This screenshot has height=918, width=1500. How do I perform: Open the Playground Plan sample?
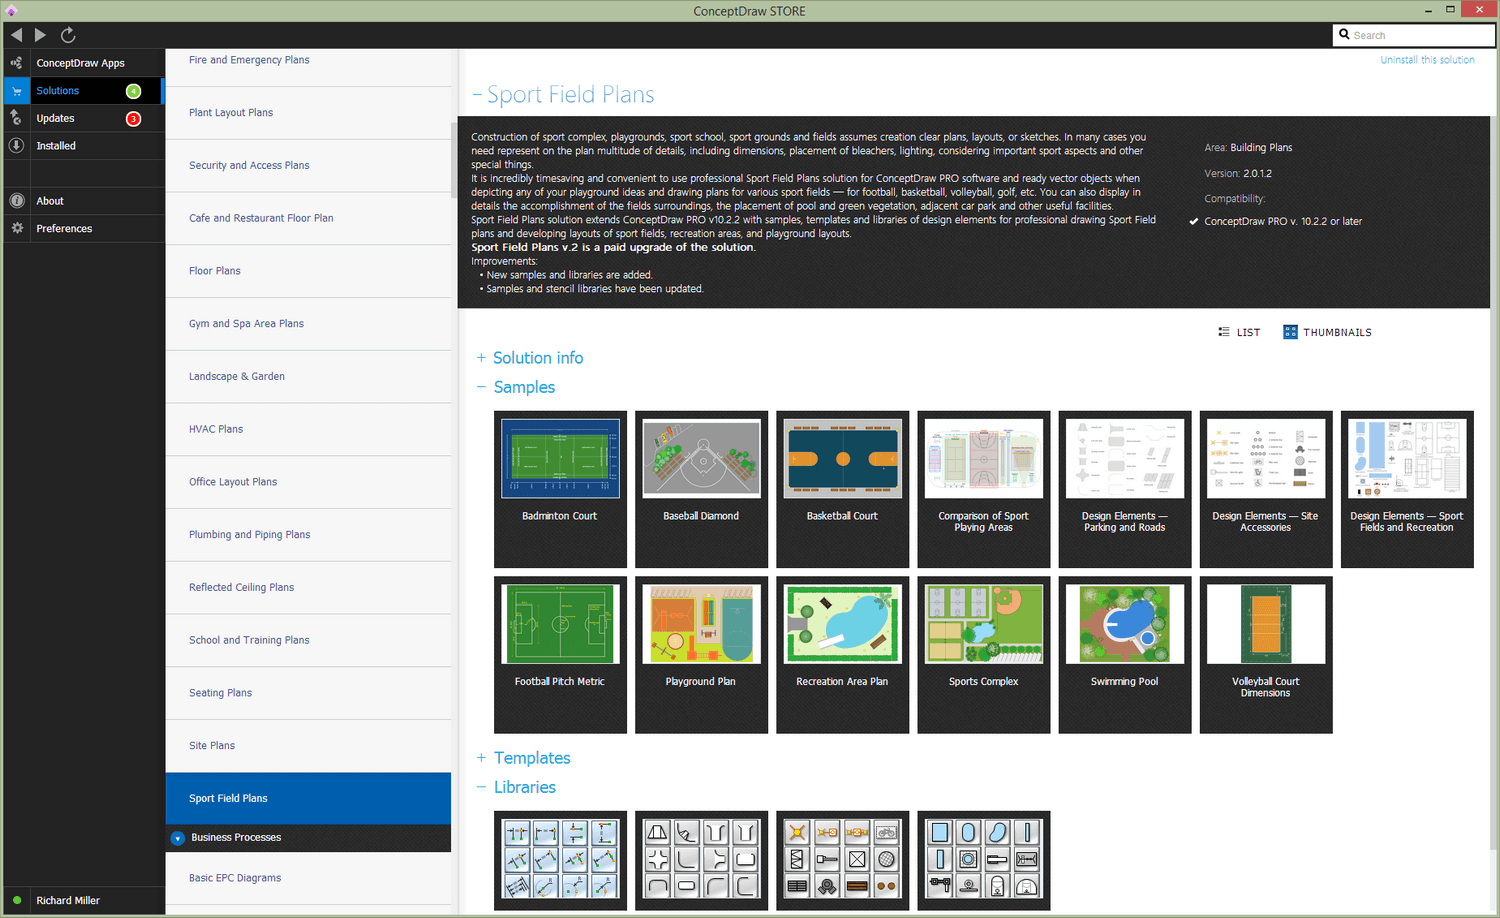click(x=701, y=655)
